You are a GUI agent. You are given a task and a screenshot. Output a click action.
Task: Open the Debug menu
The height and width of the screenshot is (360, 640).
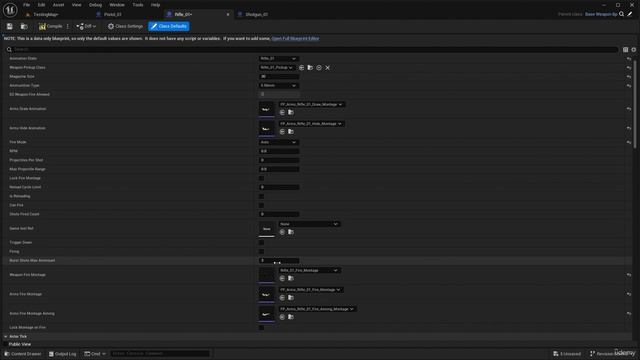point(95,5)
